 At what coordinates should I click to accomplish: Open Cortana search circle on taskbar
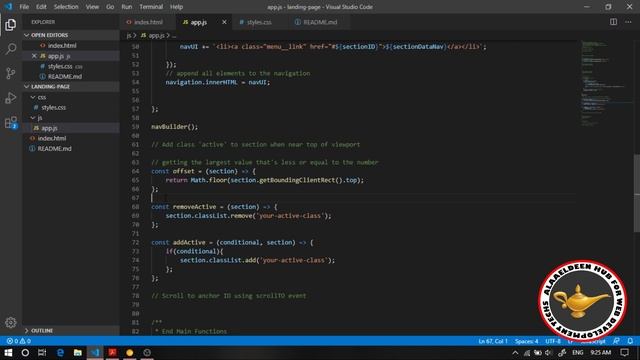coord(25,353)
